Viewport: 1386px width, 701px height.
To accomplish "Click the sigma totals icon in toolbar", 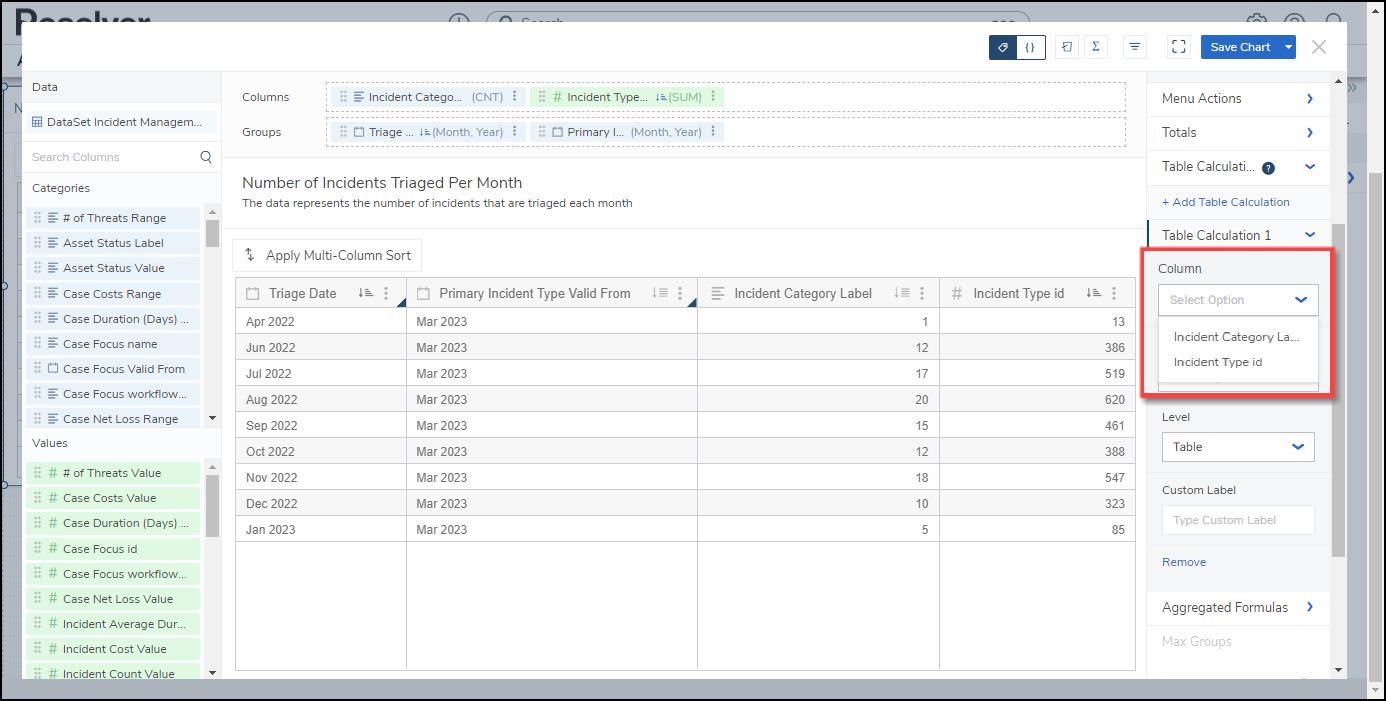I will 1096,47.
